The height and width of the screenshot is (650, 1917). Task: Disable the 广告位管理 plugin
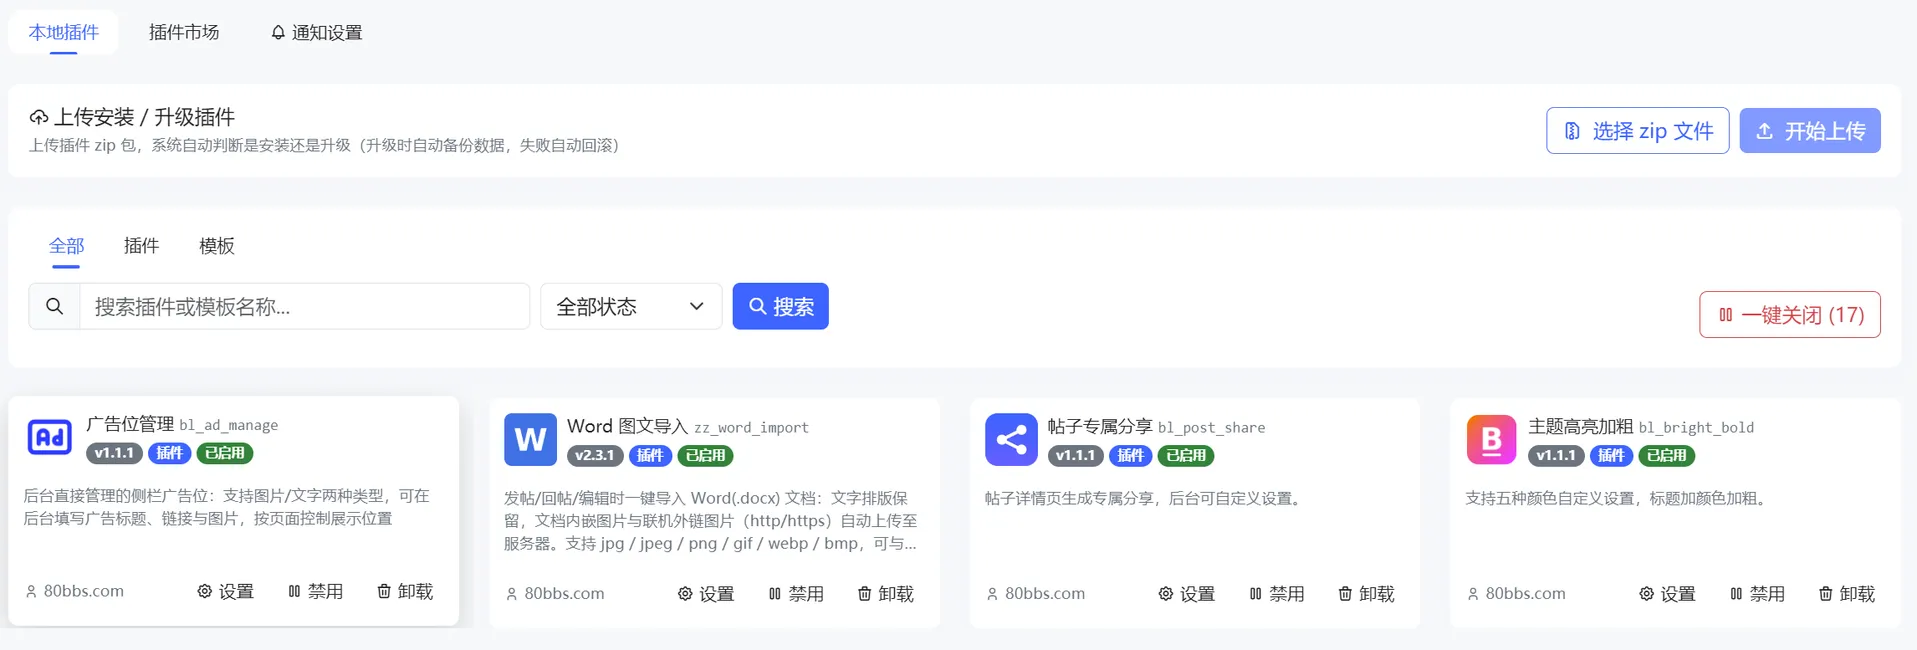tap(315, 591)
